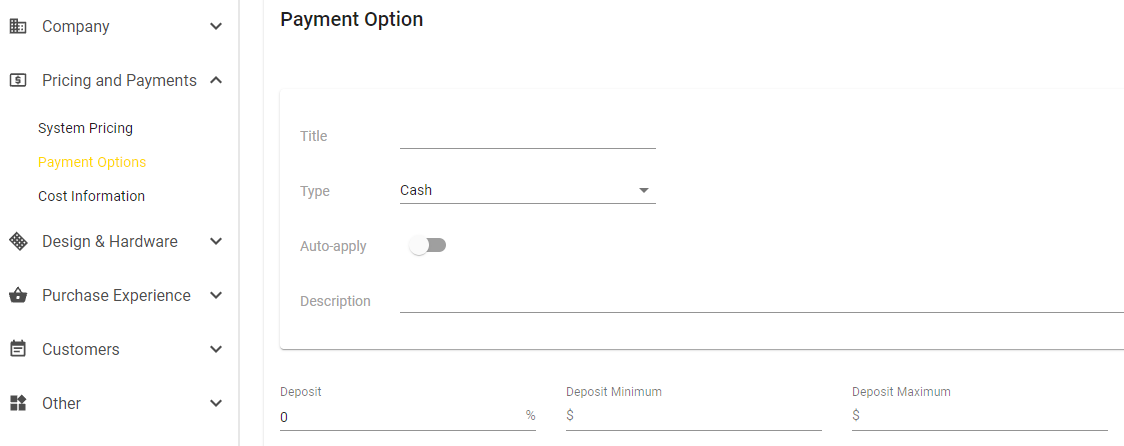Click the Deposit Minimum dollar field
Viewport: 1124px width, 446px height.
694,416
